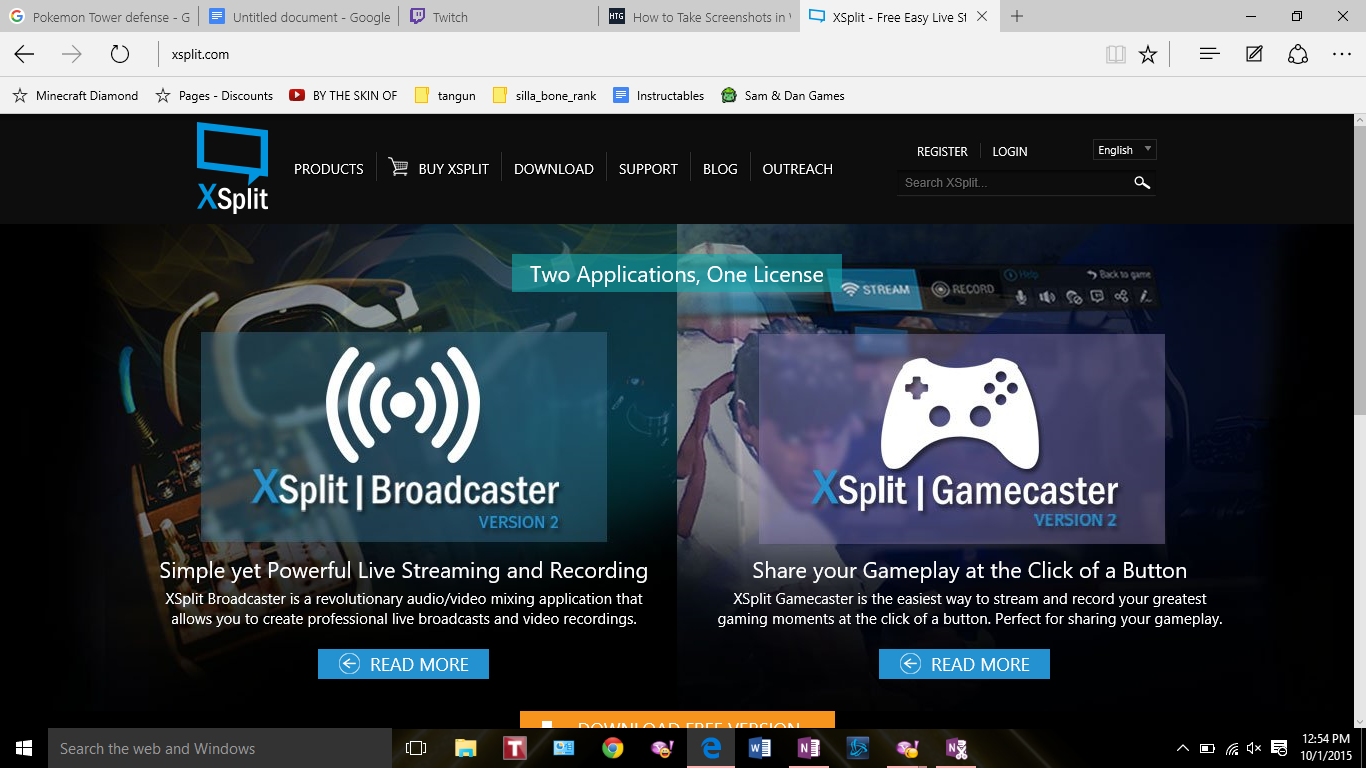1366x768 pixels.
Task: Open Edge's more actions menu
Action: 1343,54
